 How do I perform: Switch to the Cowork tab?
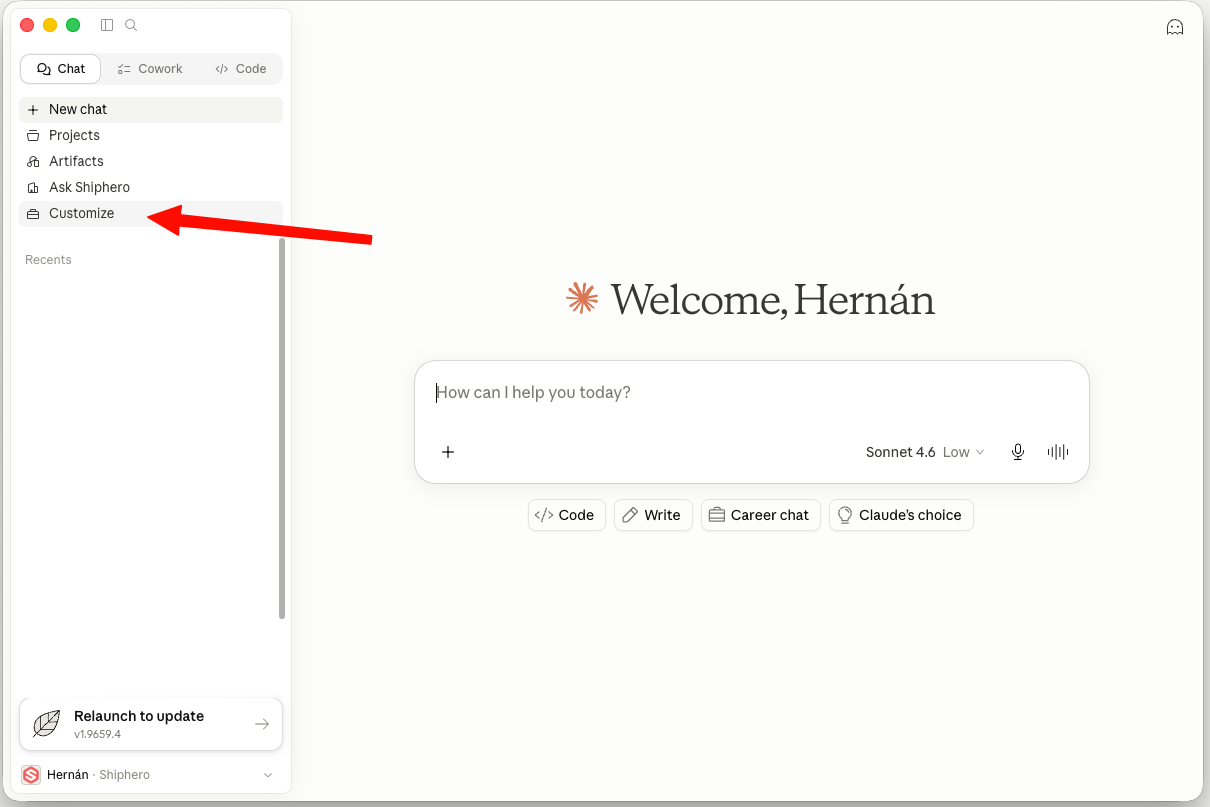click(x=150, y=69)
